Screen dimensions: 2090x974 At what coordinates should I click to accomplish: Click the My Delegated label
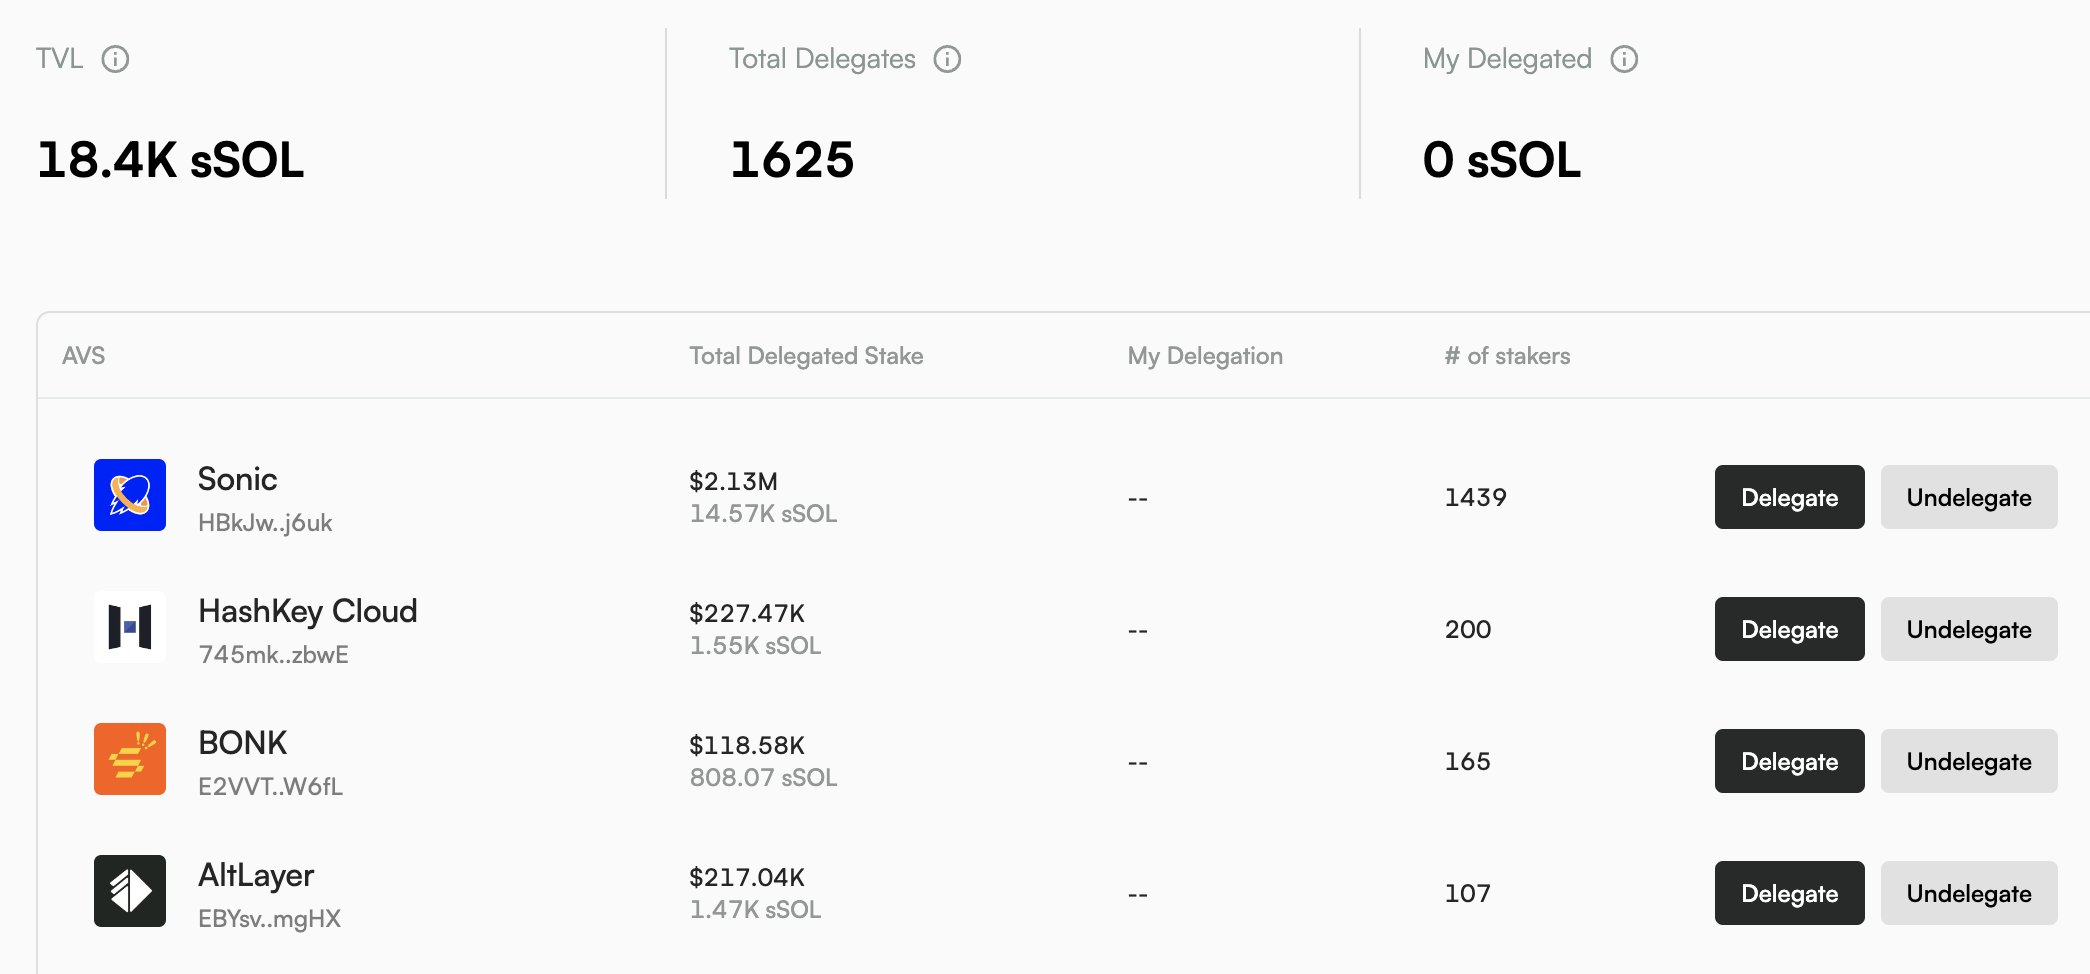(1507, 59)
